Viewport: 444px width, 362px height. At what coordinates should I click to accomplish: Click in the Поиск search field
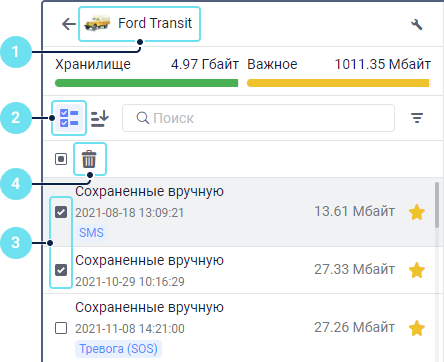pyautogui.click(x=259, y=118)
